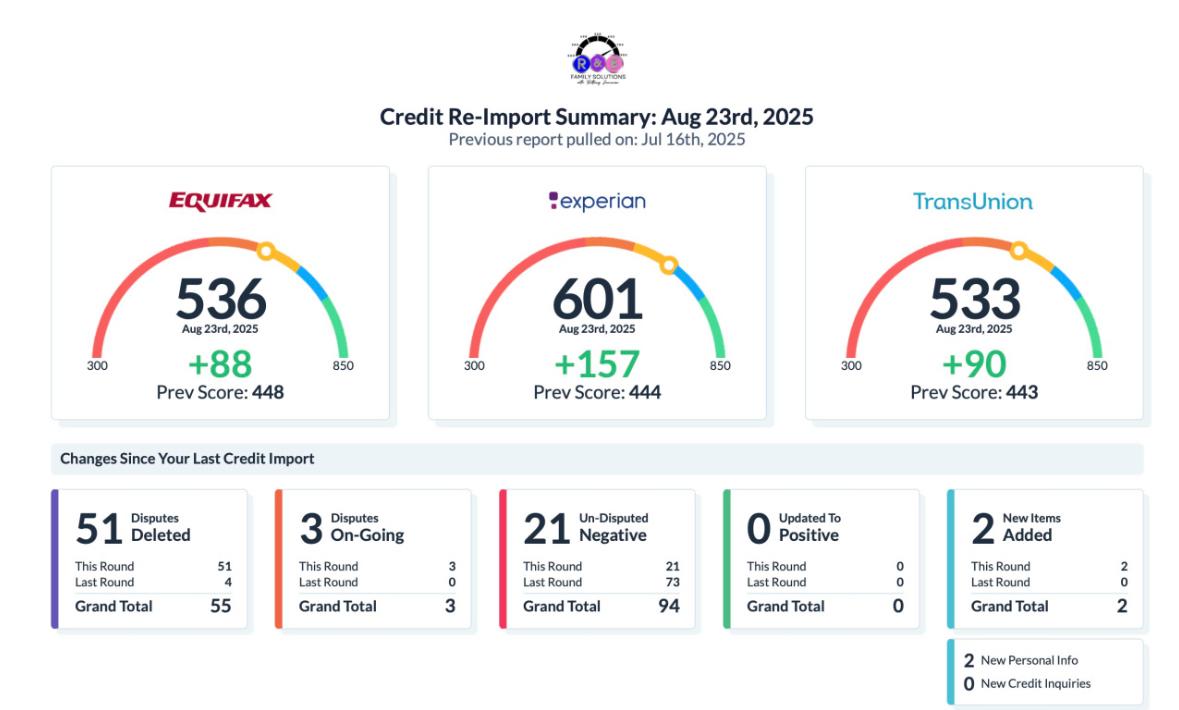Click 'Grand Total' label in New Items Added card
The width and height of the screenshot is (1179, 710).
coord(1009,606)
